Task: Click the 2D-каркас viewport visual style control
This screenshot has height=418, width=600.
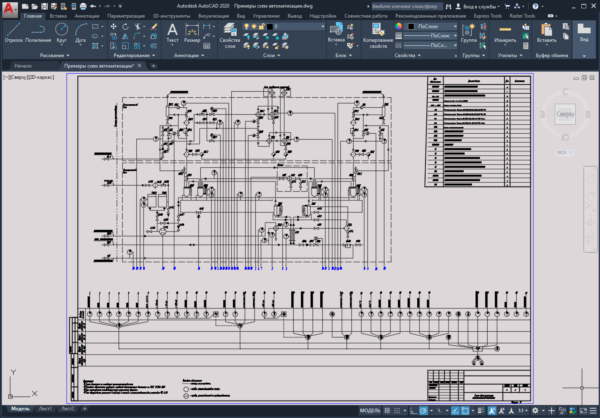Action: [41, 77]
